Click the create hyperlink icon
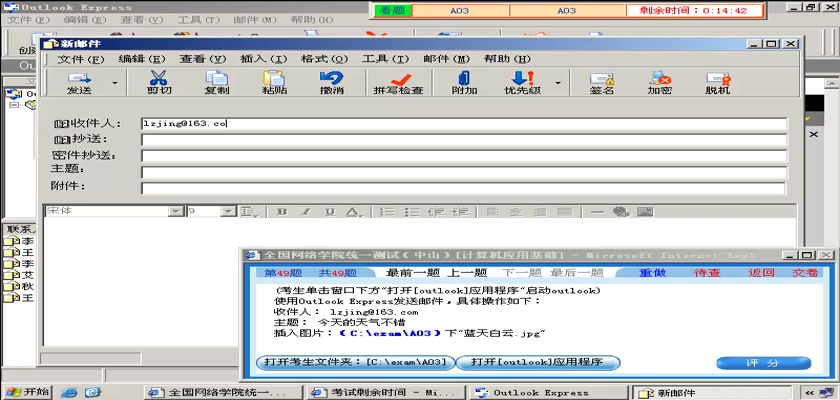 (x=621, y=212)
